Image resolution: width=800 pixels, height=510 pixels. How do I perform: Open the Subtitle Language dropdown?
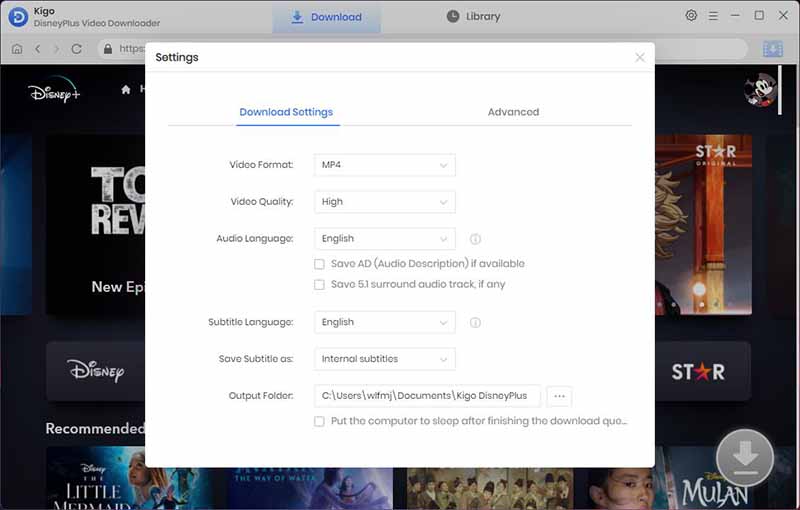[x=385, y=322]
